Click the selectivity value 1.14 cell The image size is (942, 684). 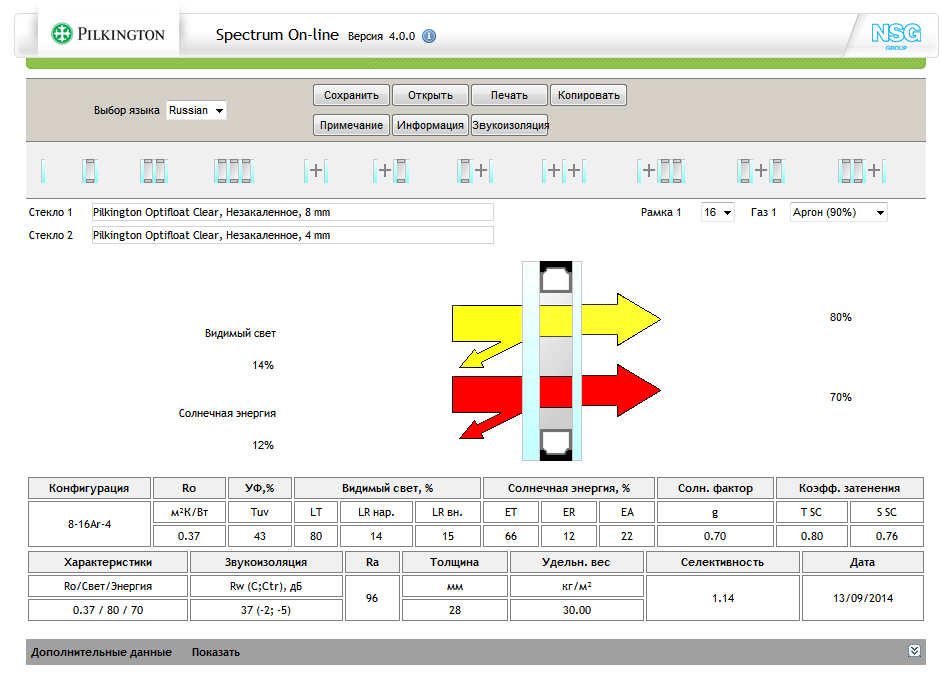tap(723, 598)
